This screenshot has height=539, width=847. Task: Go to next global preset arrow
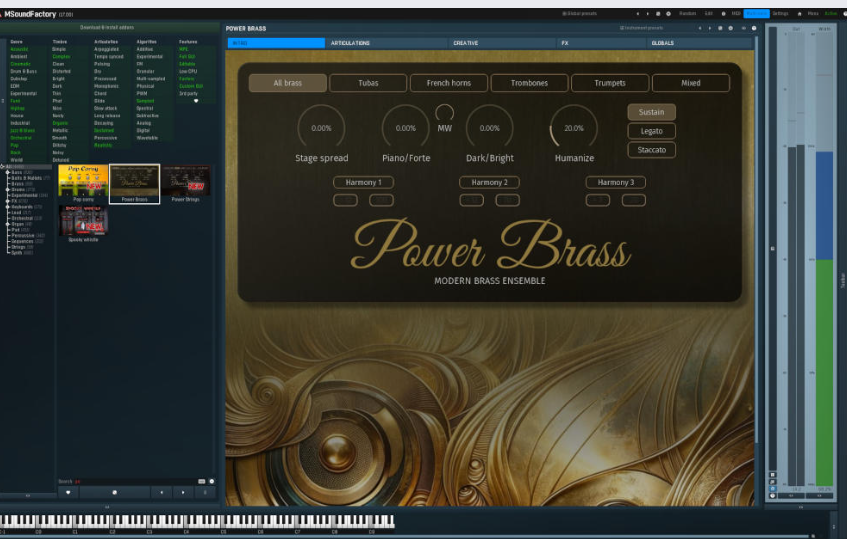[x=648, y=14]
